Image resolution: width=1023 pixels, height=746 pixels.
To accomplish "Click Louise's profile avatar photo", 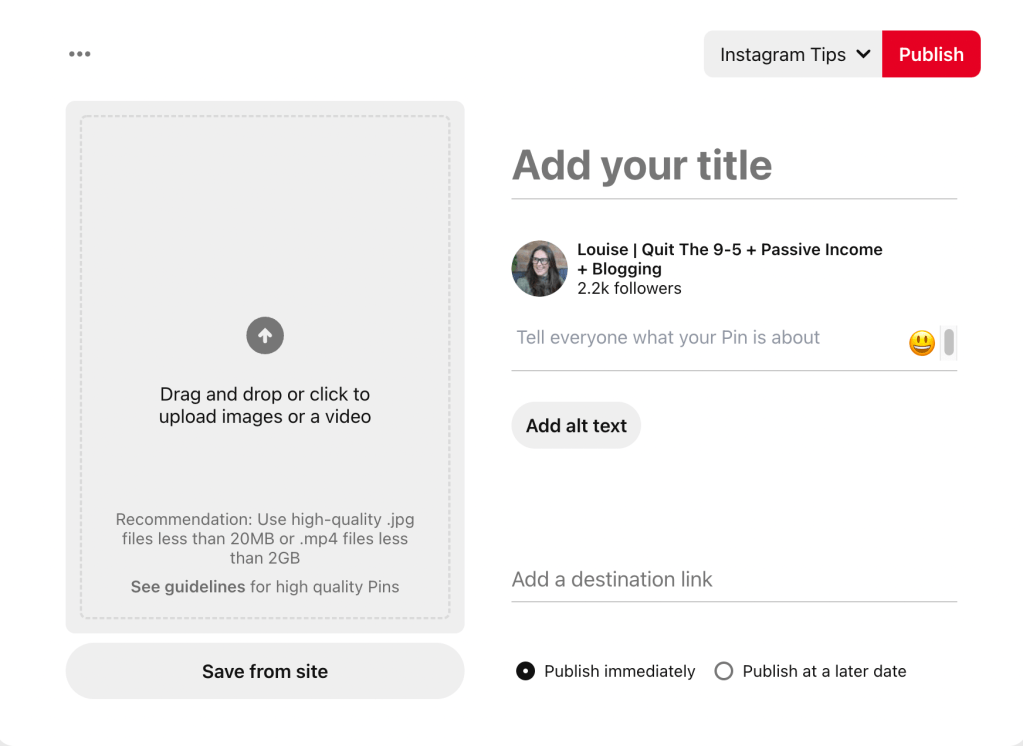I will click(x=540, y=268).
